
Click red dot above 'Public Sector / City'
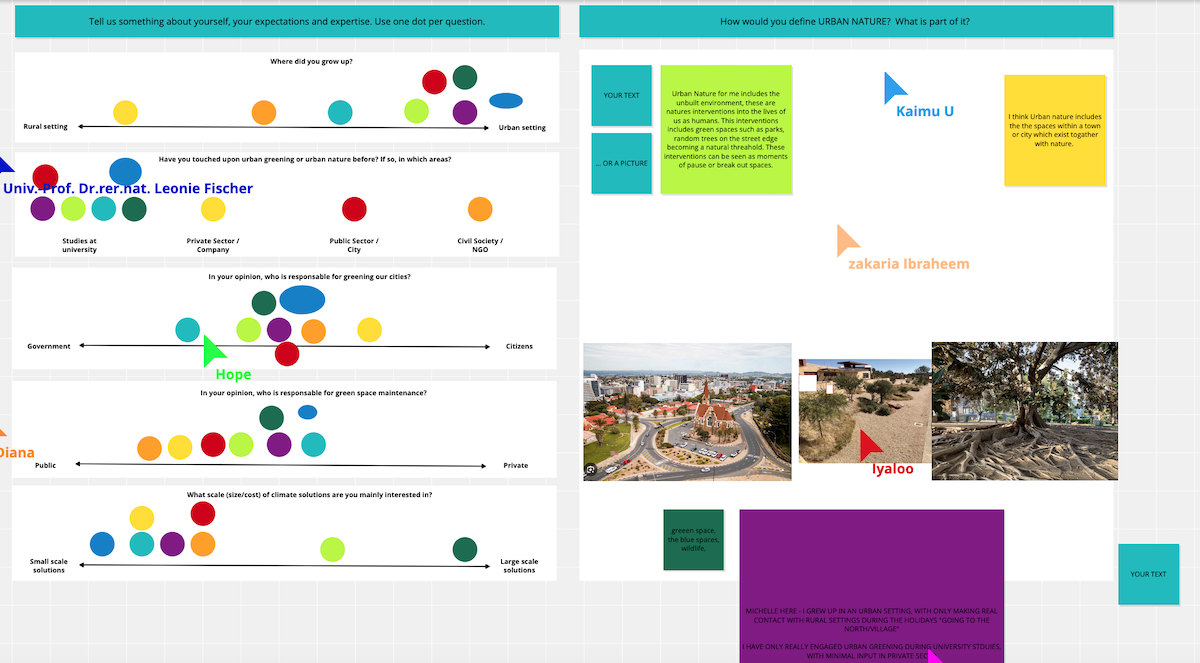tap(354, 209)
